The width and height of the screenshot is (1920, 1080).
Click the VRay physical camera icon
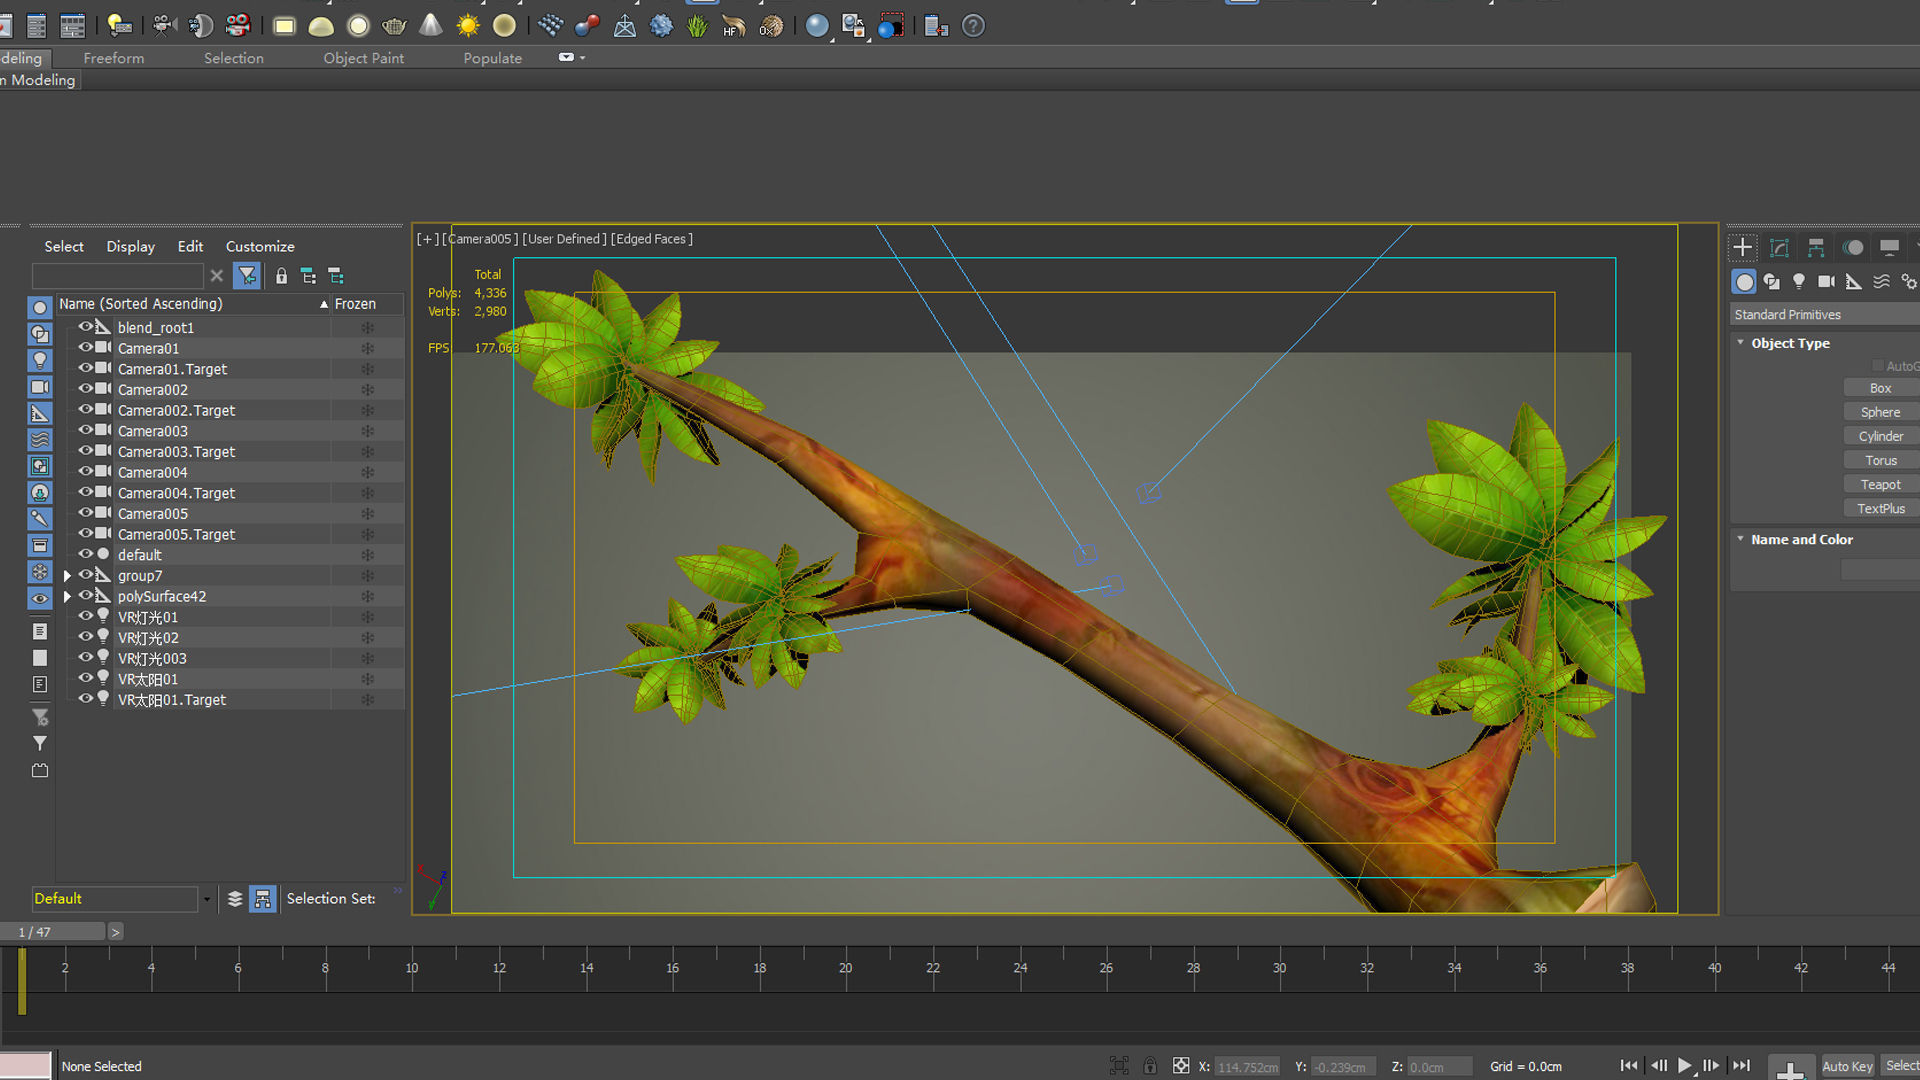[164, 26]
